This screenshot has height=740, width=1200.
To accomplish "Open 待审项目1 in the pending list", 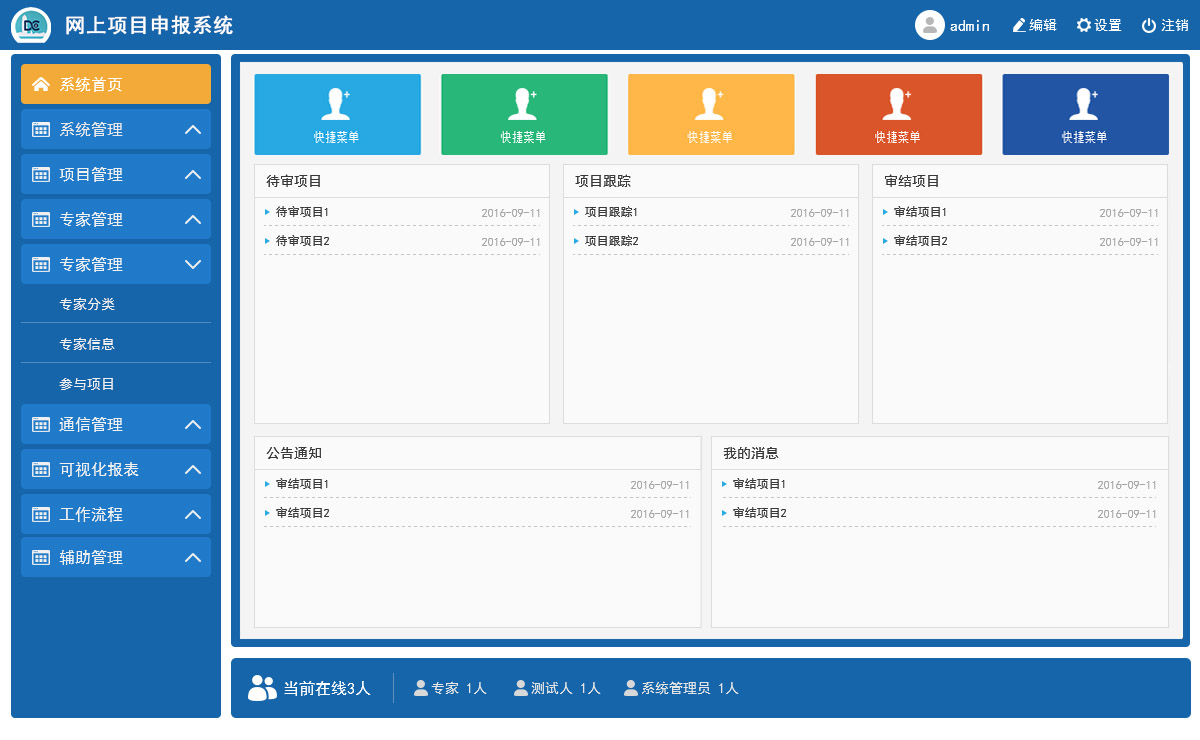I will [302, 212].
